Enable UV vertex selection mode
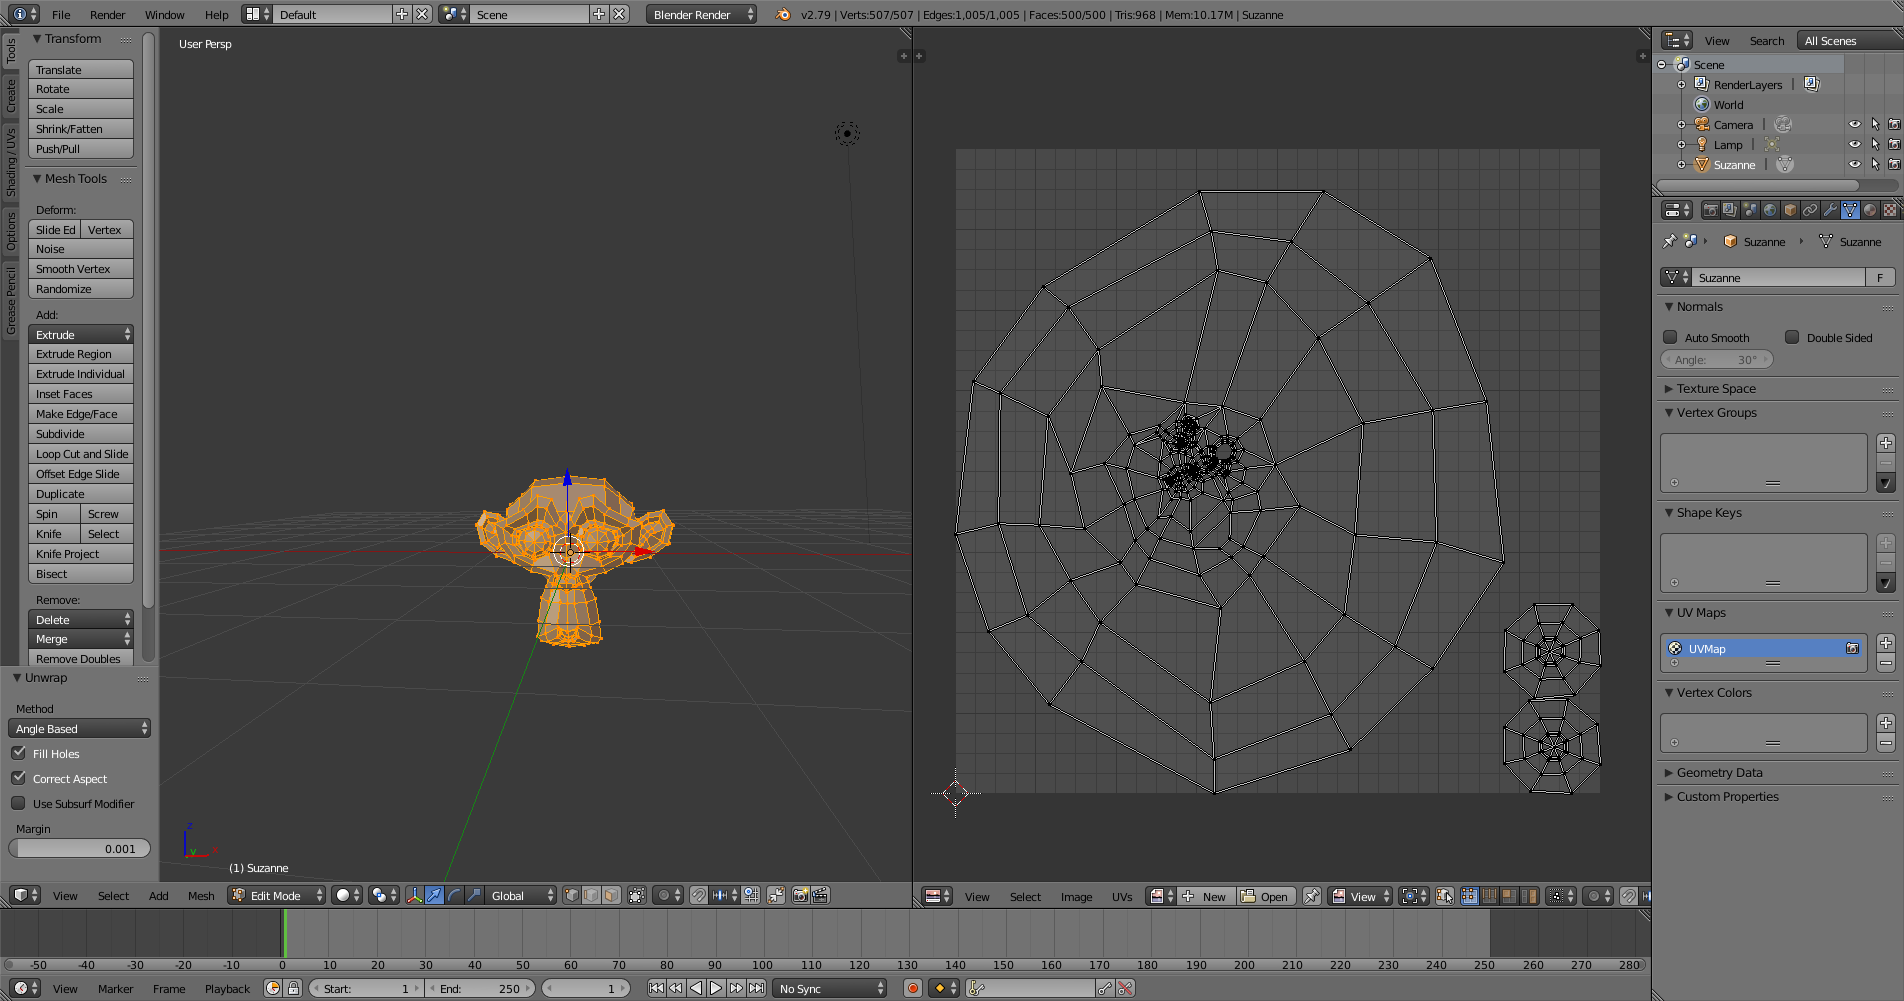This screenshot has height=1001, width=1904. (x=1469, y=896)
